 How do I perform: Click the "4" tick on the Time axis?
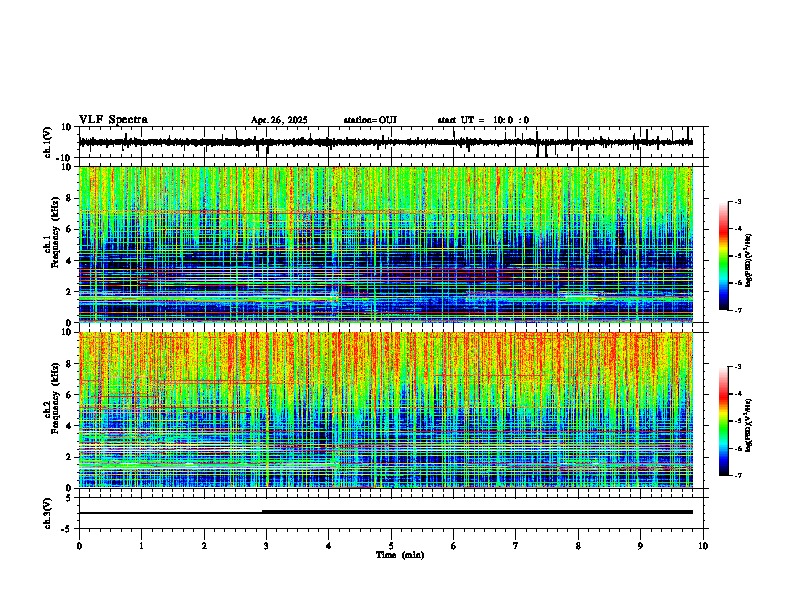[x=328, y=546]
